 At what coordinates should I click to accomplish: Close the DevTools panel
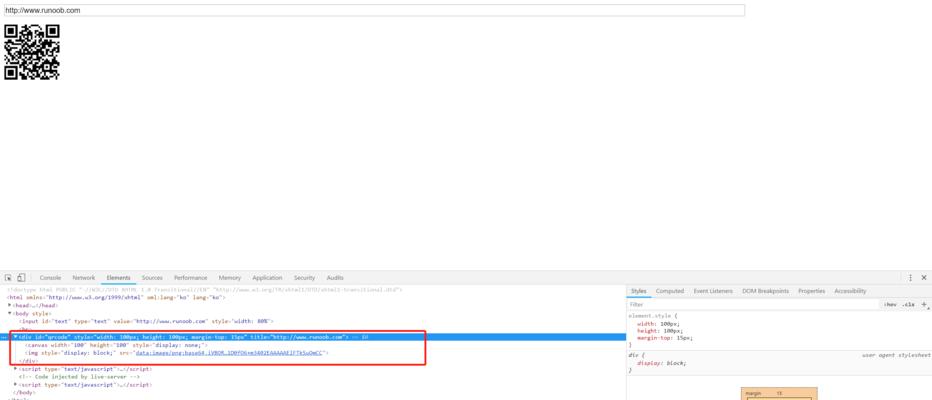[924, 278]
